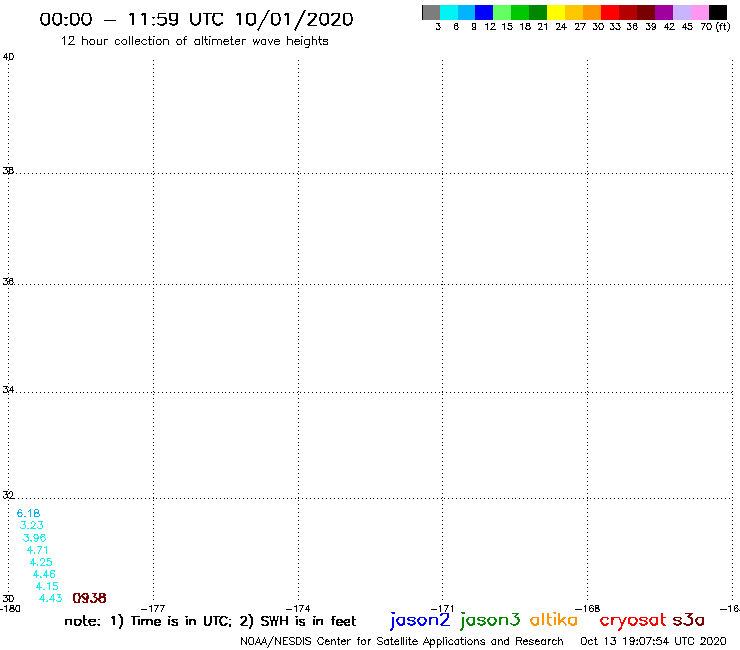
Task: Click the 4.15 wave height reading
Action: (x=47, y=586)
